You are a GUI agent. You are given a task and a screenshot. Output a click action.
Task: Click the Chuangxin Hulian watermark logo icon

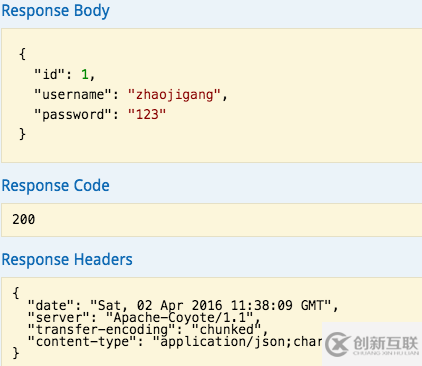337,344
